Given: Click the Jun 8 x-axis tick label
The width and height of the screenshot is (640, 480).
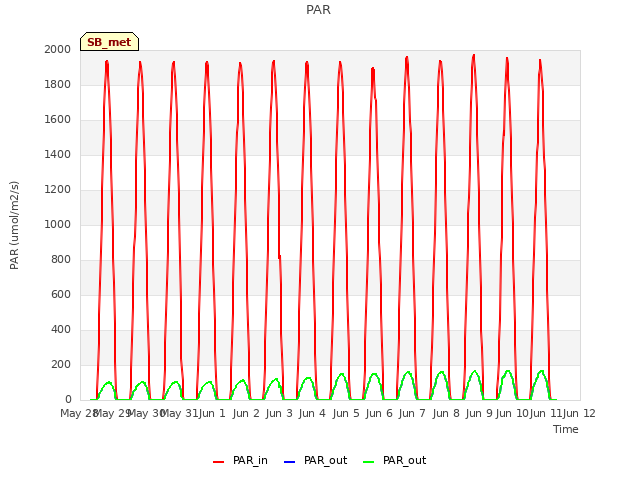Looking at the screenshot, I should 446,413.
